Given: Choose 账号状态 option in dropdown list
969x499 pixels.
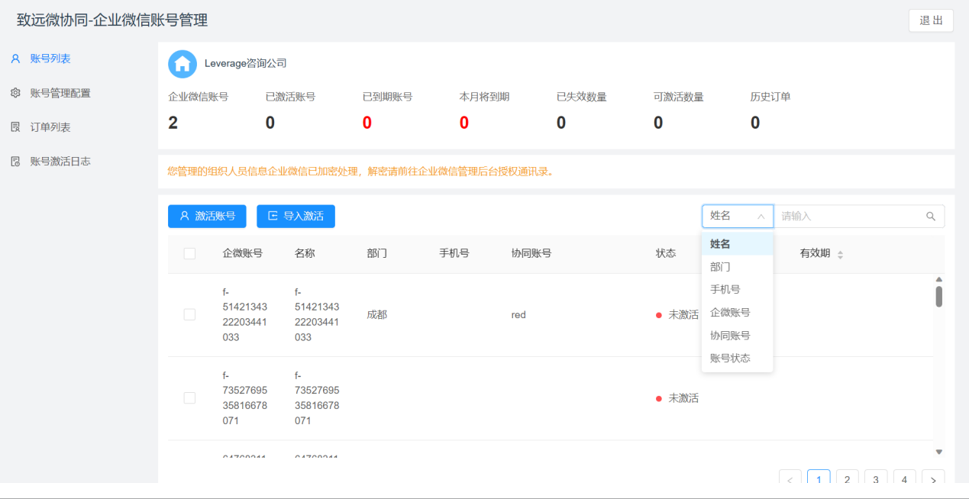Looking at the screenshot, I should coord(730,358).
